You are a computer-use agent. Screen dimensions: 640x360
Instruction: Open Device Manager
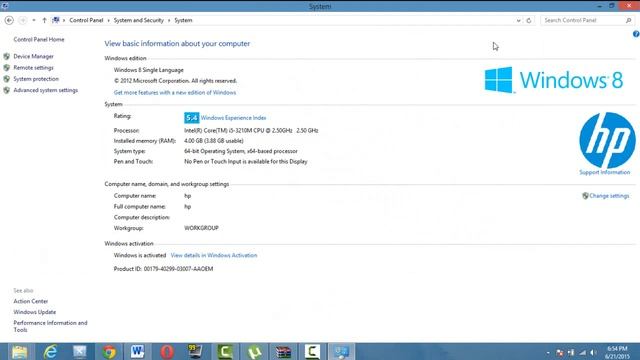click(x=33, y=56)
